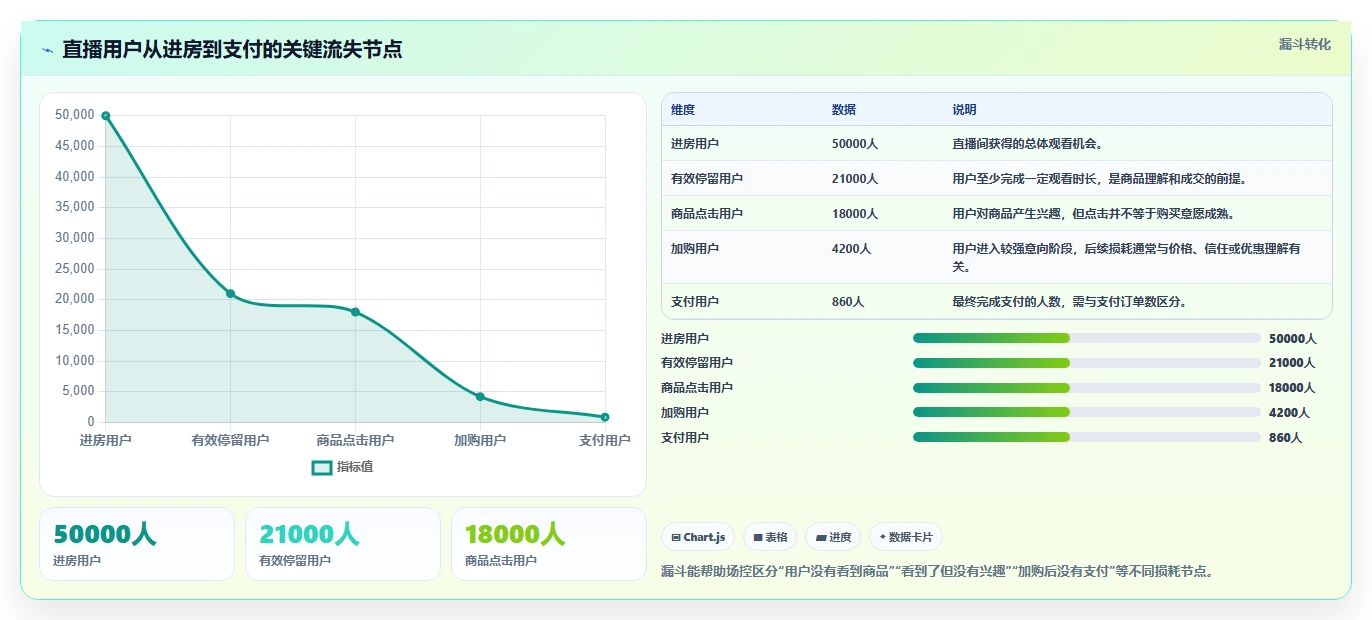Click the 支付用户 progress bar
Image resolution: width=1372 pixels, height=620 pixels.
point(1087,437)
